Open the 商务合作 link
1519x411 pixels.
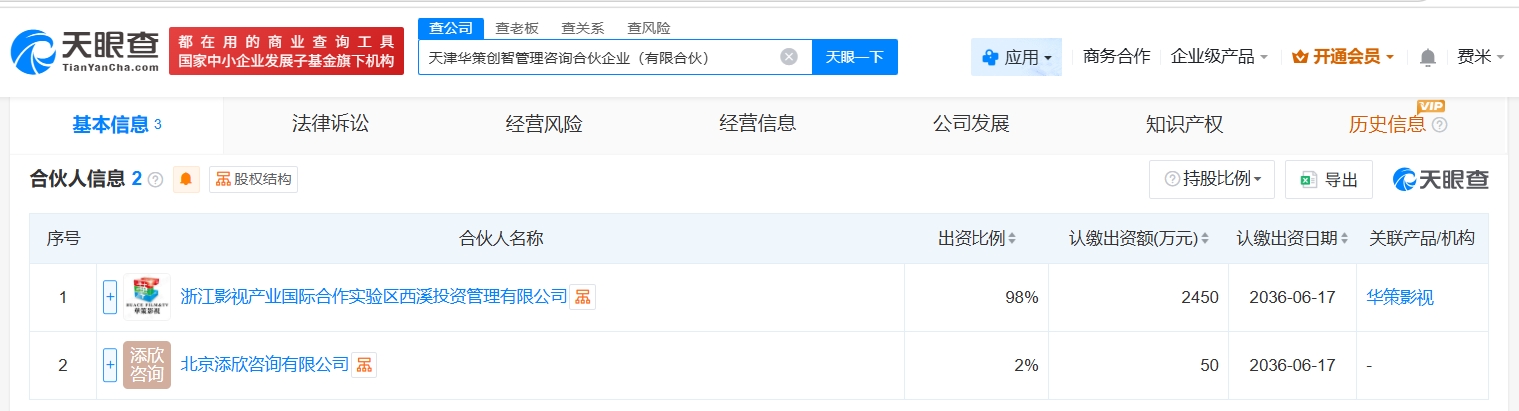[x=1116, y=56]
